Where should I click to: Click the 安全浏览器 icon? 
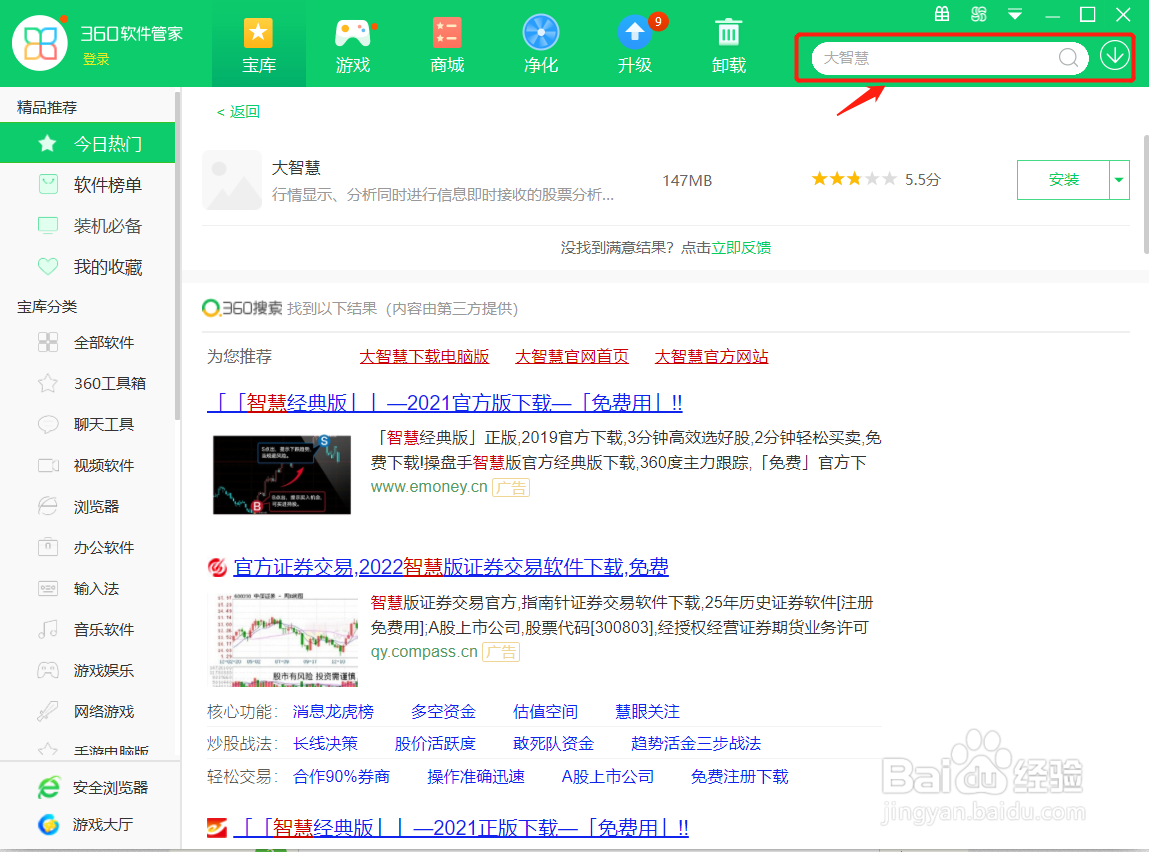pyautogui.click(x=49, y=788)
